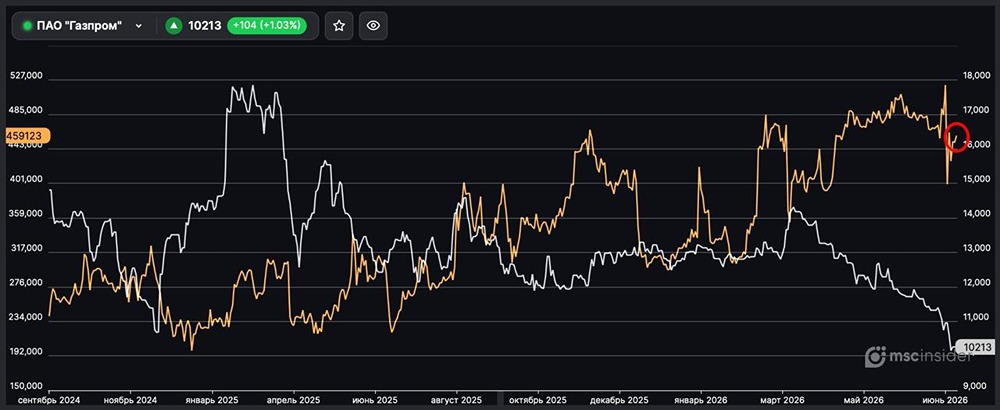Click the 150,000 left axis label
This screenshot has width=1000, height=410.
[x=27, y=386]
